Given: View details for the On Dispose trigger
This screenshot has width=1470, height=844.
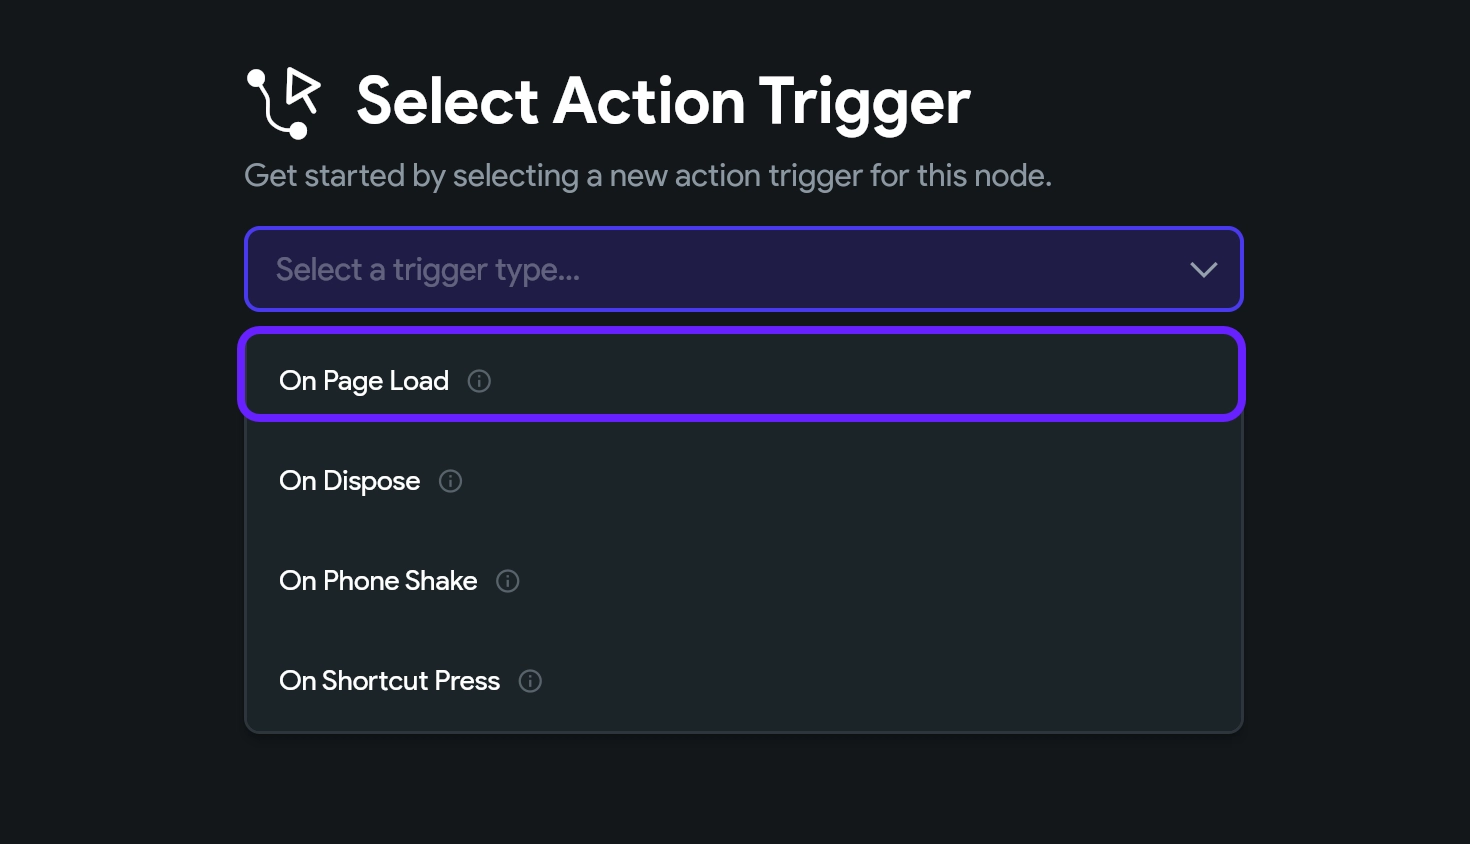Looking at the screenshot, I should (450, 481).
